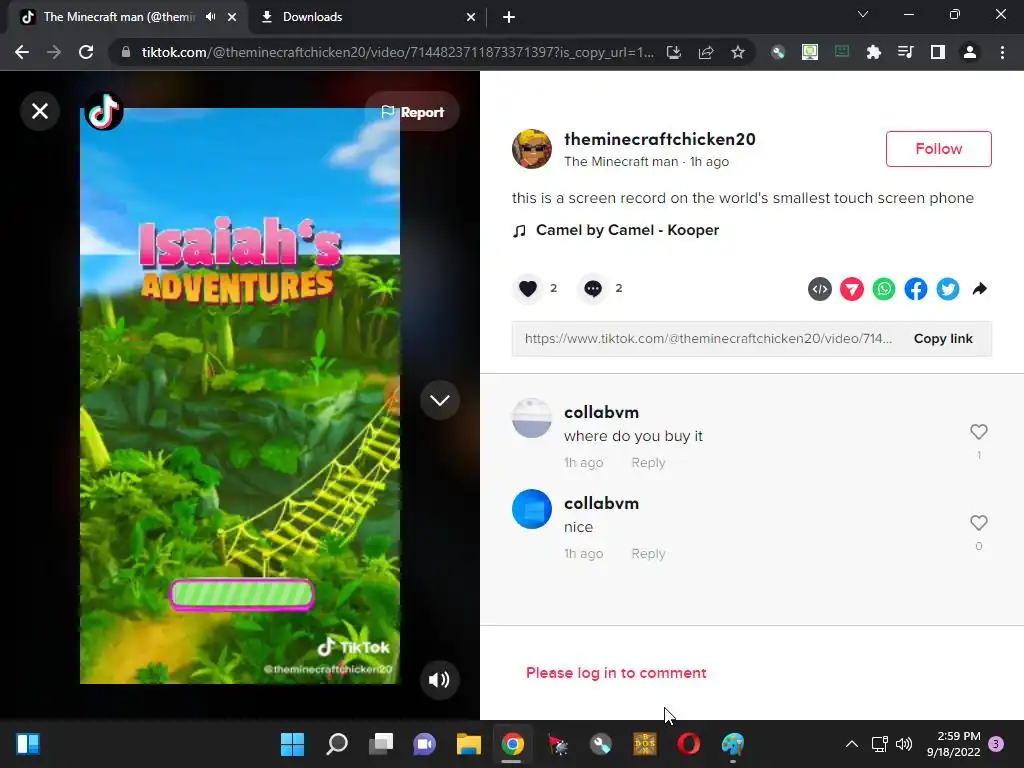Expand more share options arrow
Viewport: 1024px width, 768px height.
coord(980,289)
